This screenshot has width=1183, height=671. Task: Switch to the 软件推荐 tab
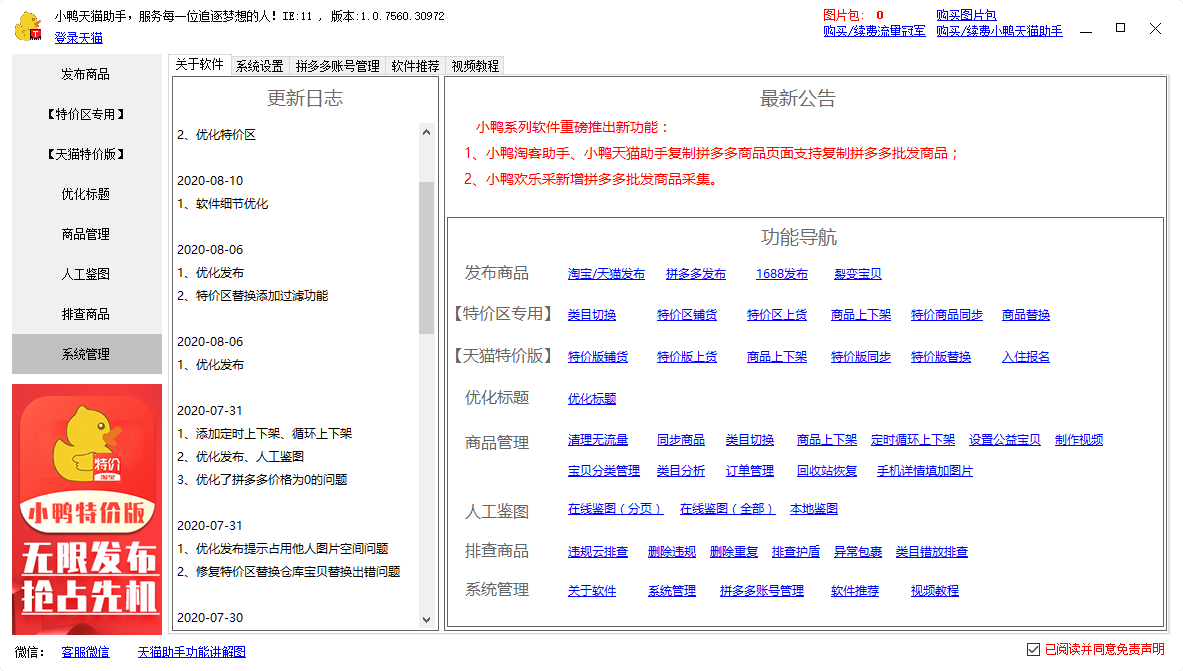[x=415, y=66]
